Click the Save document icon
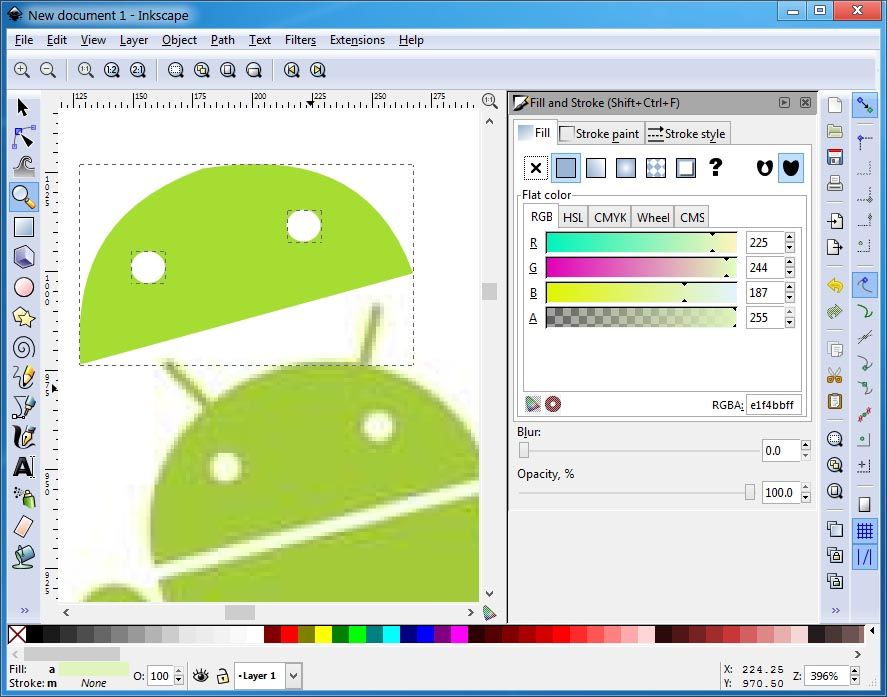 click(x=835, y=157)
